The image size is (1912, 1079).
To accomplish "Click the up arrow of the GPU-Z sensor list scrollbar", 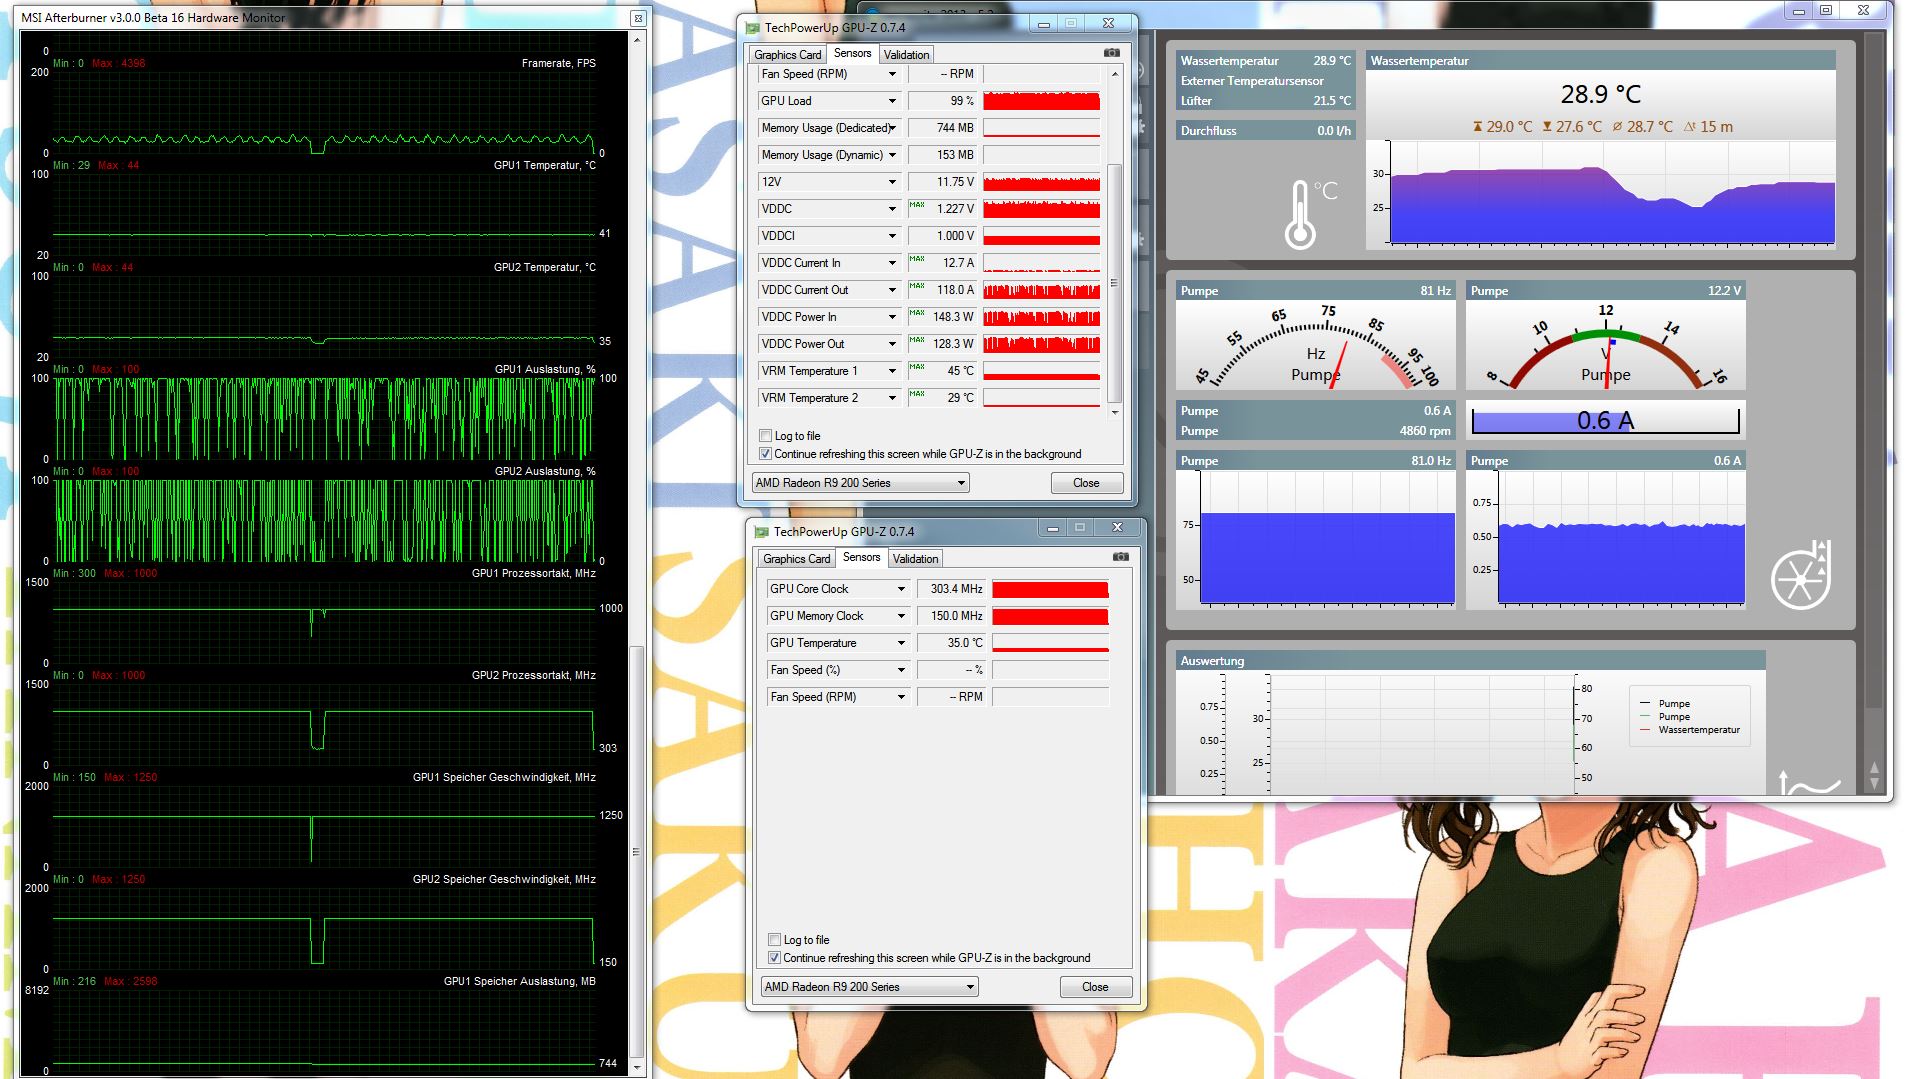I will tap(1115, 74).
